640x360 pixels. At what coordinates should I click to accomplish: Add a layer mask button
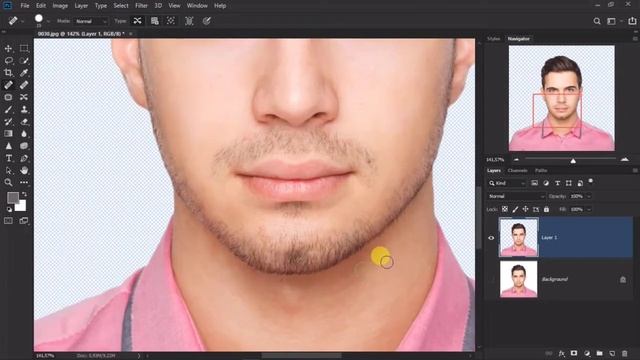click(x=574, y=353)
